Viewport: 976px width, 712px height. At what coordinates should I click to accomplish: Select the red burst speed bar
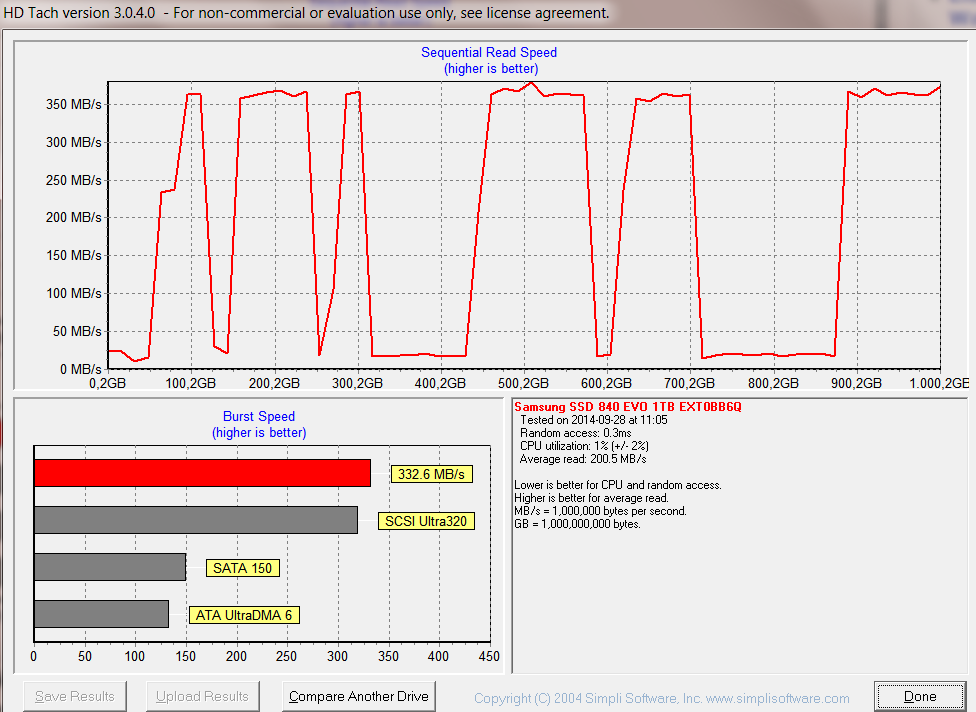coord(202,473)
